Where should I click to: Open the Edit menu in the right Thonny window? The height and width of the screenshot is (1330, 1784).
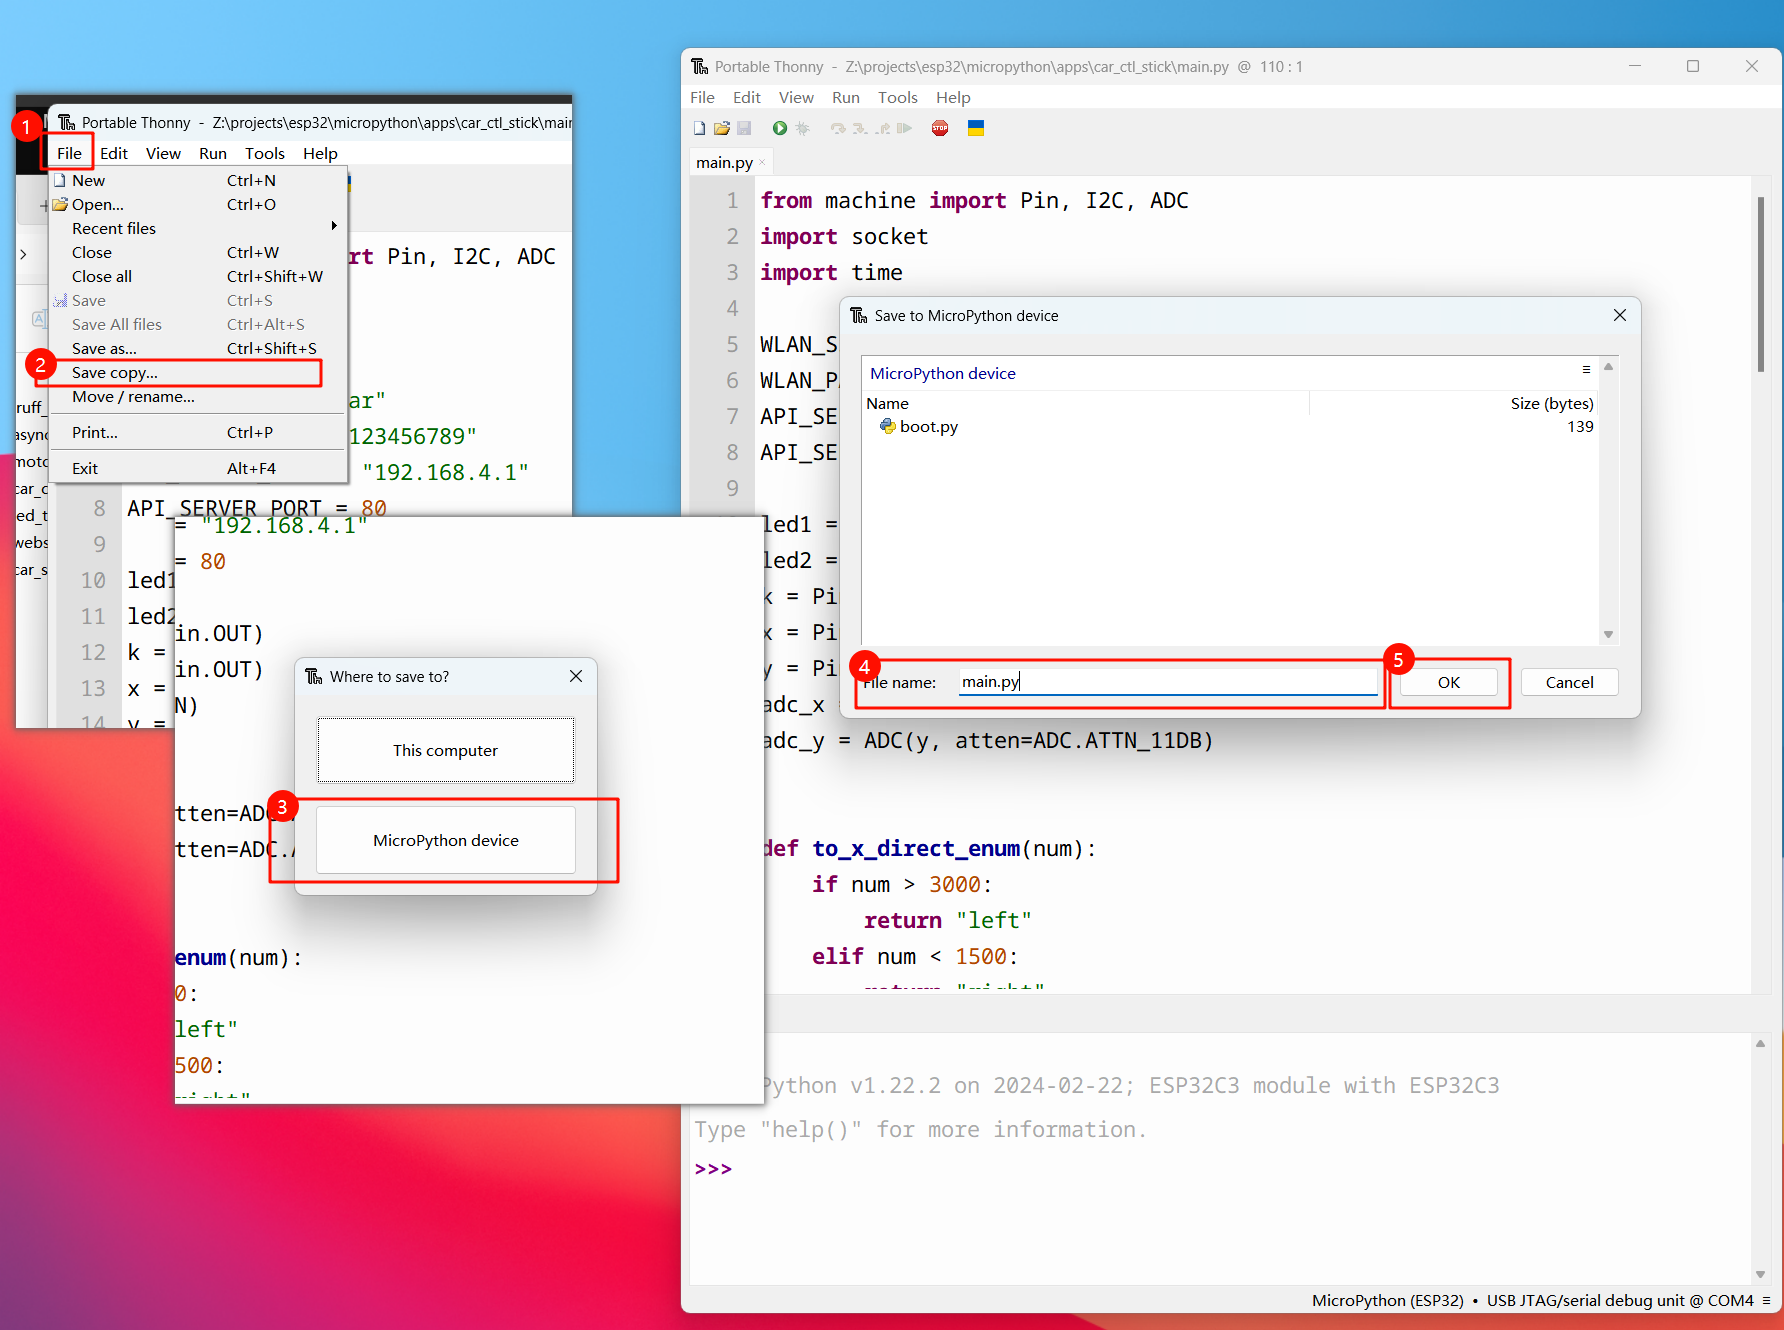tap(747, 97)
